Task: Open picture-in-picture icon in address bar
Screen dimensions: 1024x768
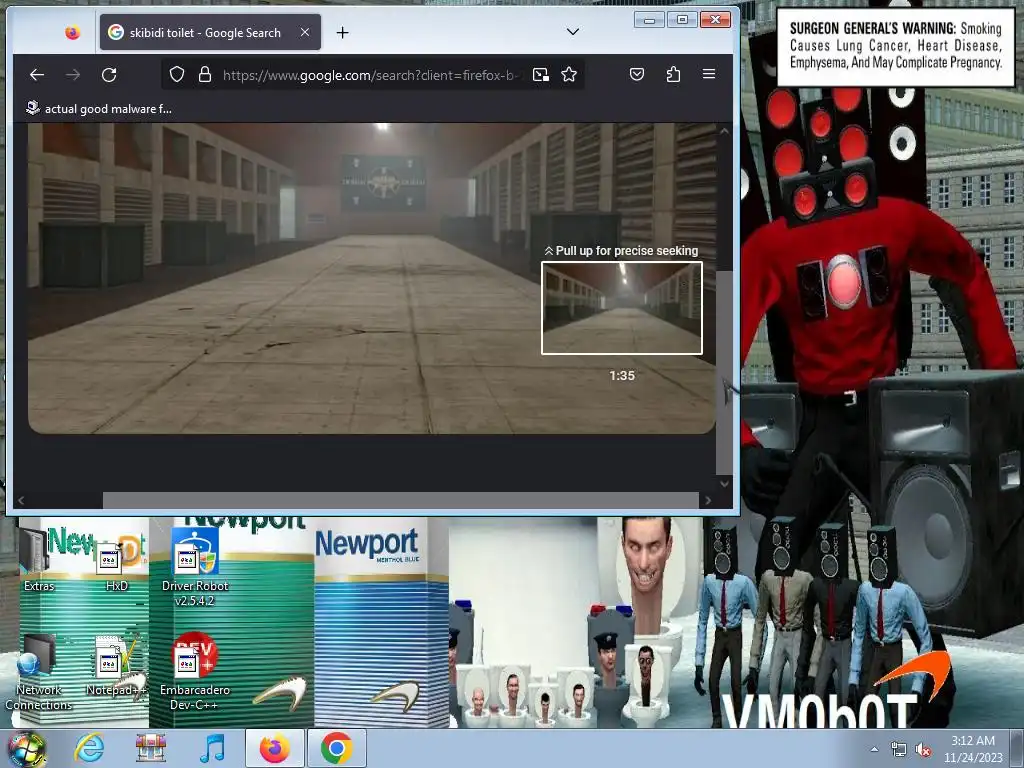Action: (541, 74)
